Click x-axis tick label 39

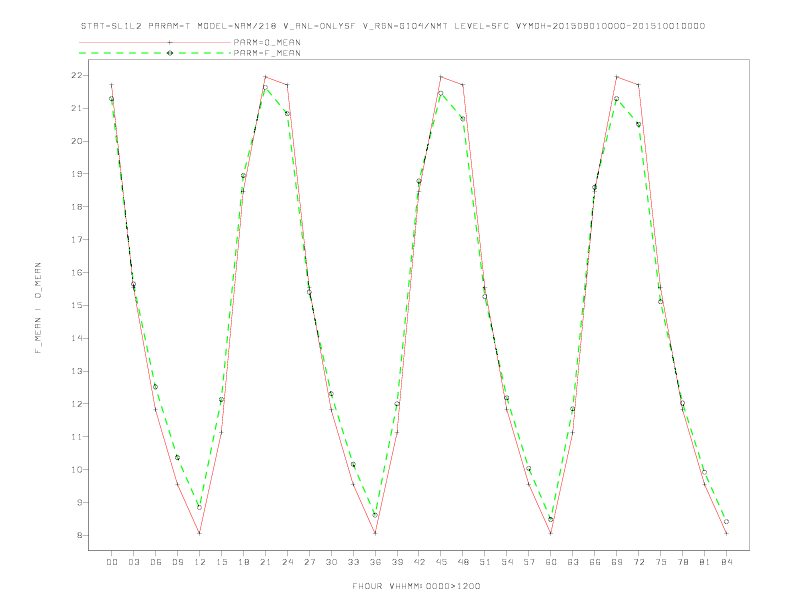click(397, 562)
